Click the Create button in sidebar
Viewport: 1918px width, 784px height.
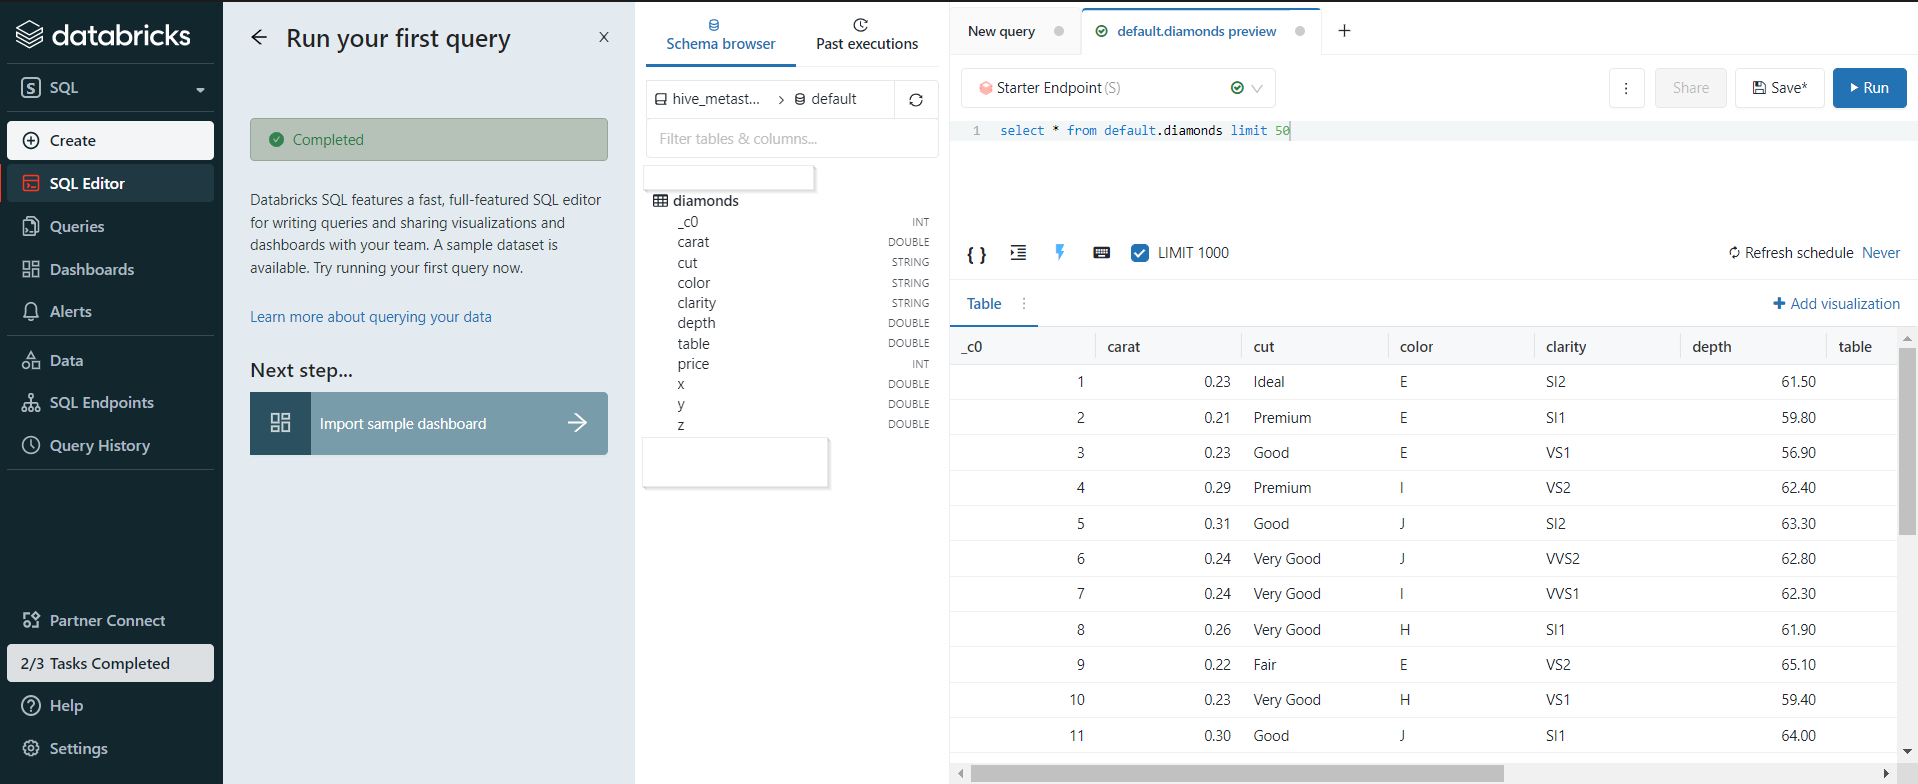(110, 140)
